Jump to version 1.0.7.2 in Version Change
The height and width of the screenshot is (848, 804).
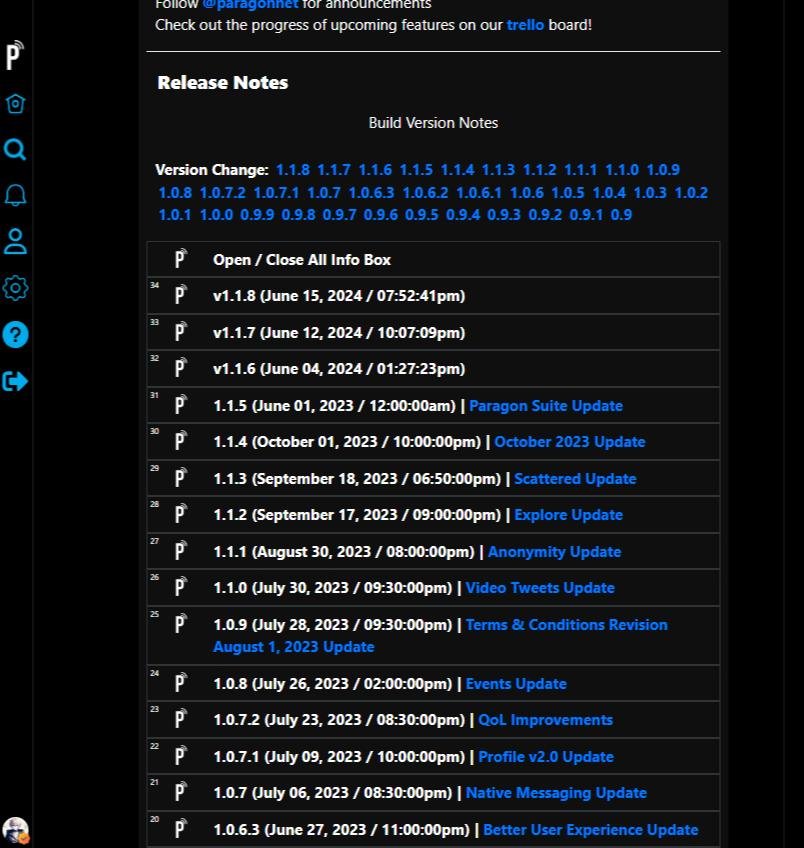(222, 192)
